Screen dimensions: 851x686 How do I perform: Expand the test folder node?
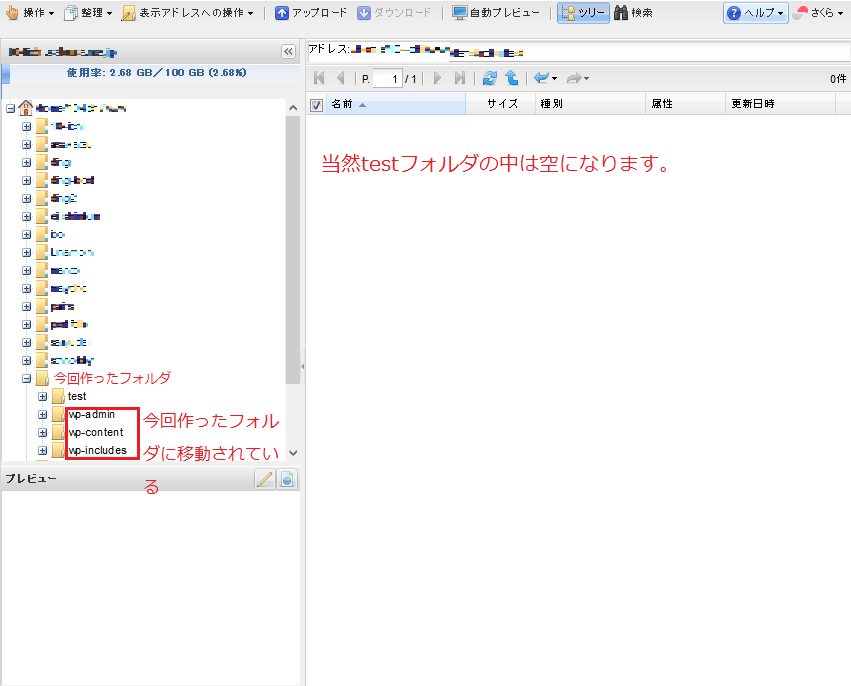pyautogui.click(x=42, y=397)
